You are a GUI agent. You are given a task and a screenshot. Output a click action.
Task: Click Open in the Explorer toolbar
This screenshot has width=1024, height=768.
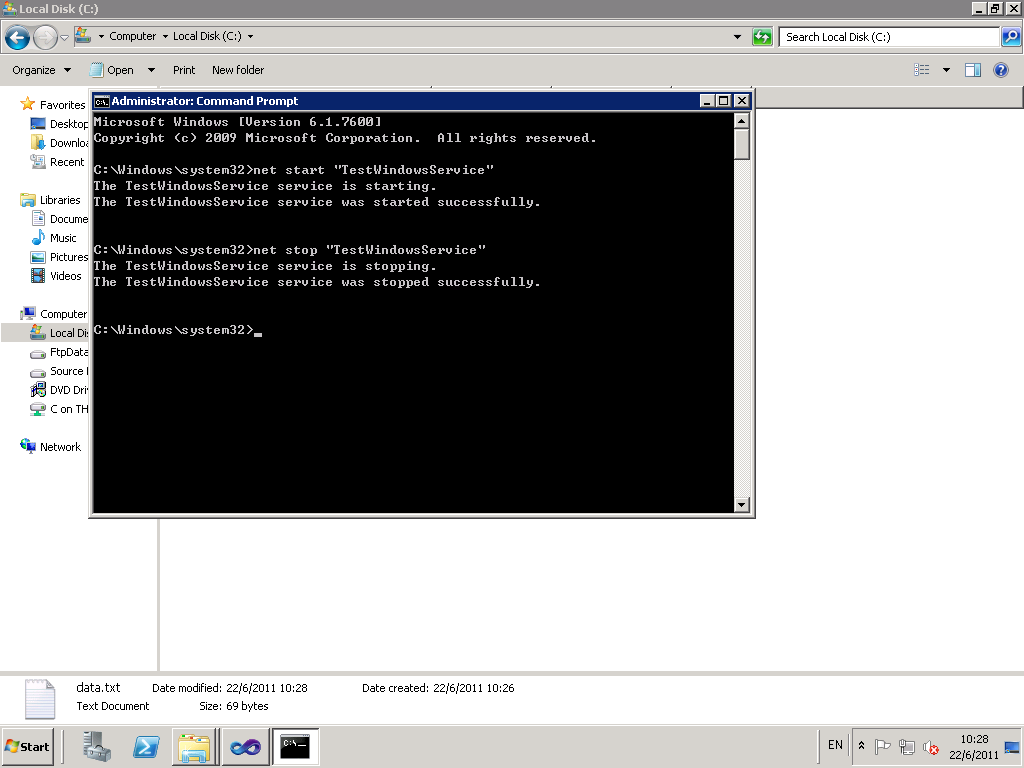point(112,70)
